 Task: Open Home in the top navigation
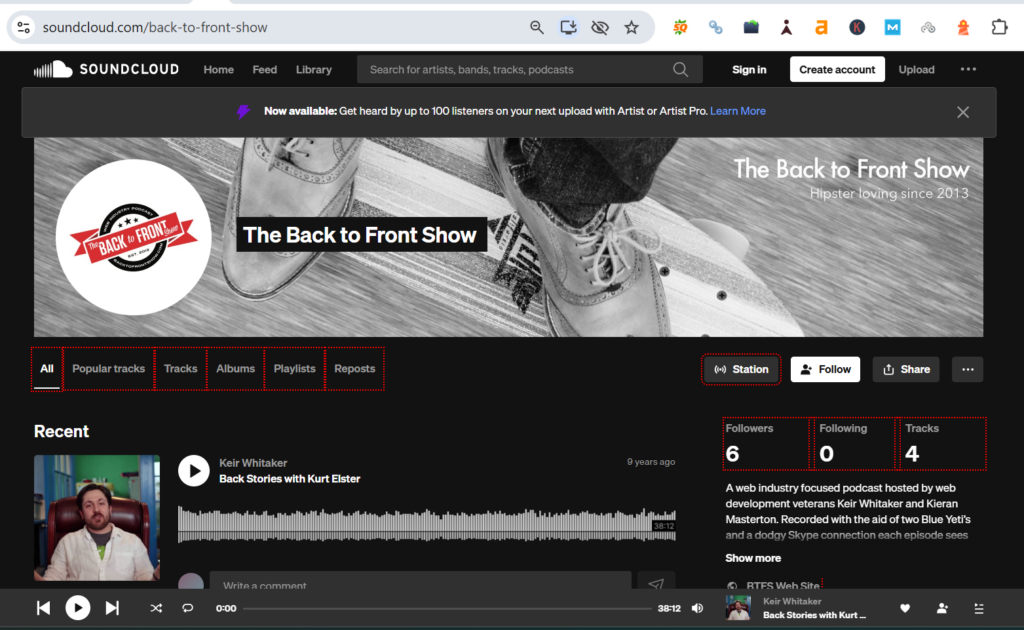click(218, 69)
